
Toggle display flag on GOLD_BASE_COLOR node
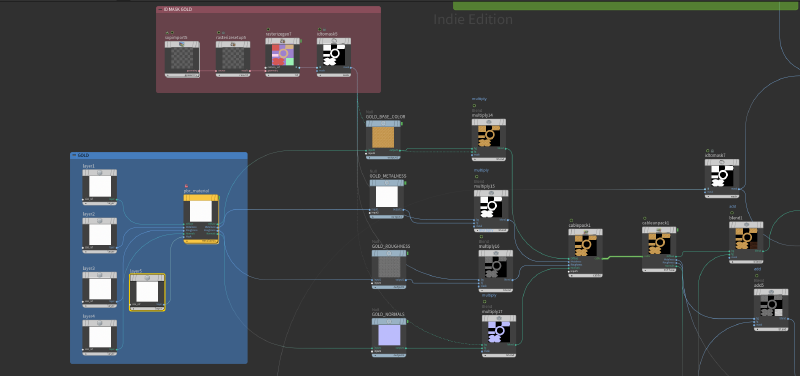[402, 123]
